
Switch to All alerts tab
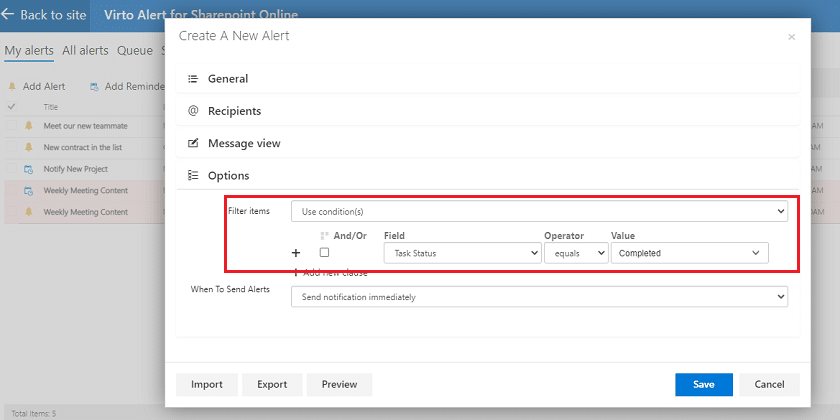point(85,51)
